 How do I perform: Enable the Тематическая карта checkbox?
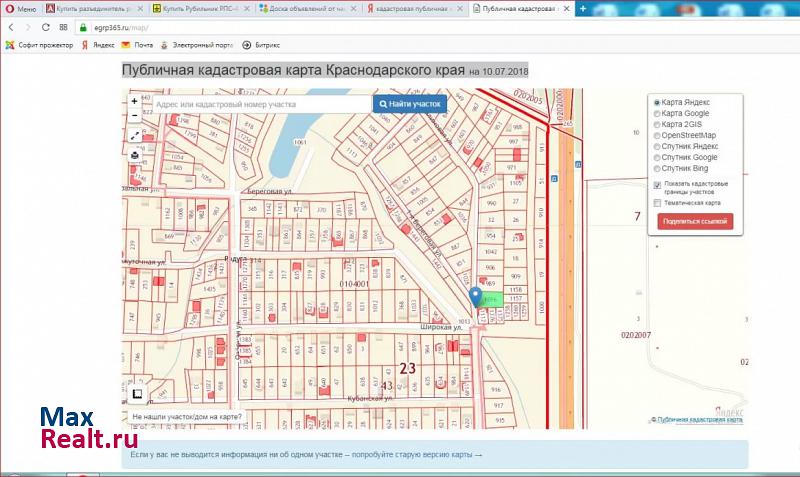pos(657,203)
